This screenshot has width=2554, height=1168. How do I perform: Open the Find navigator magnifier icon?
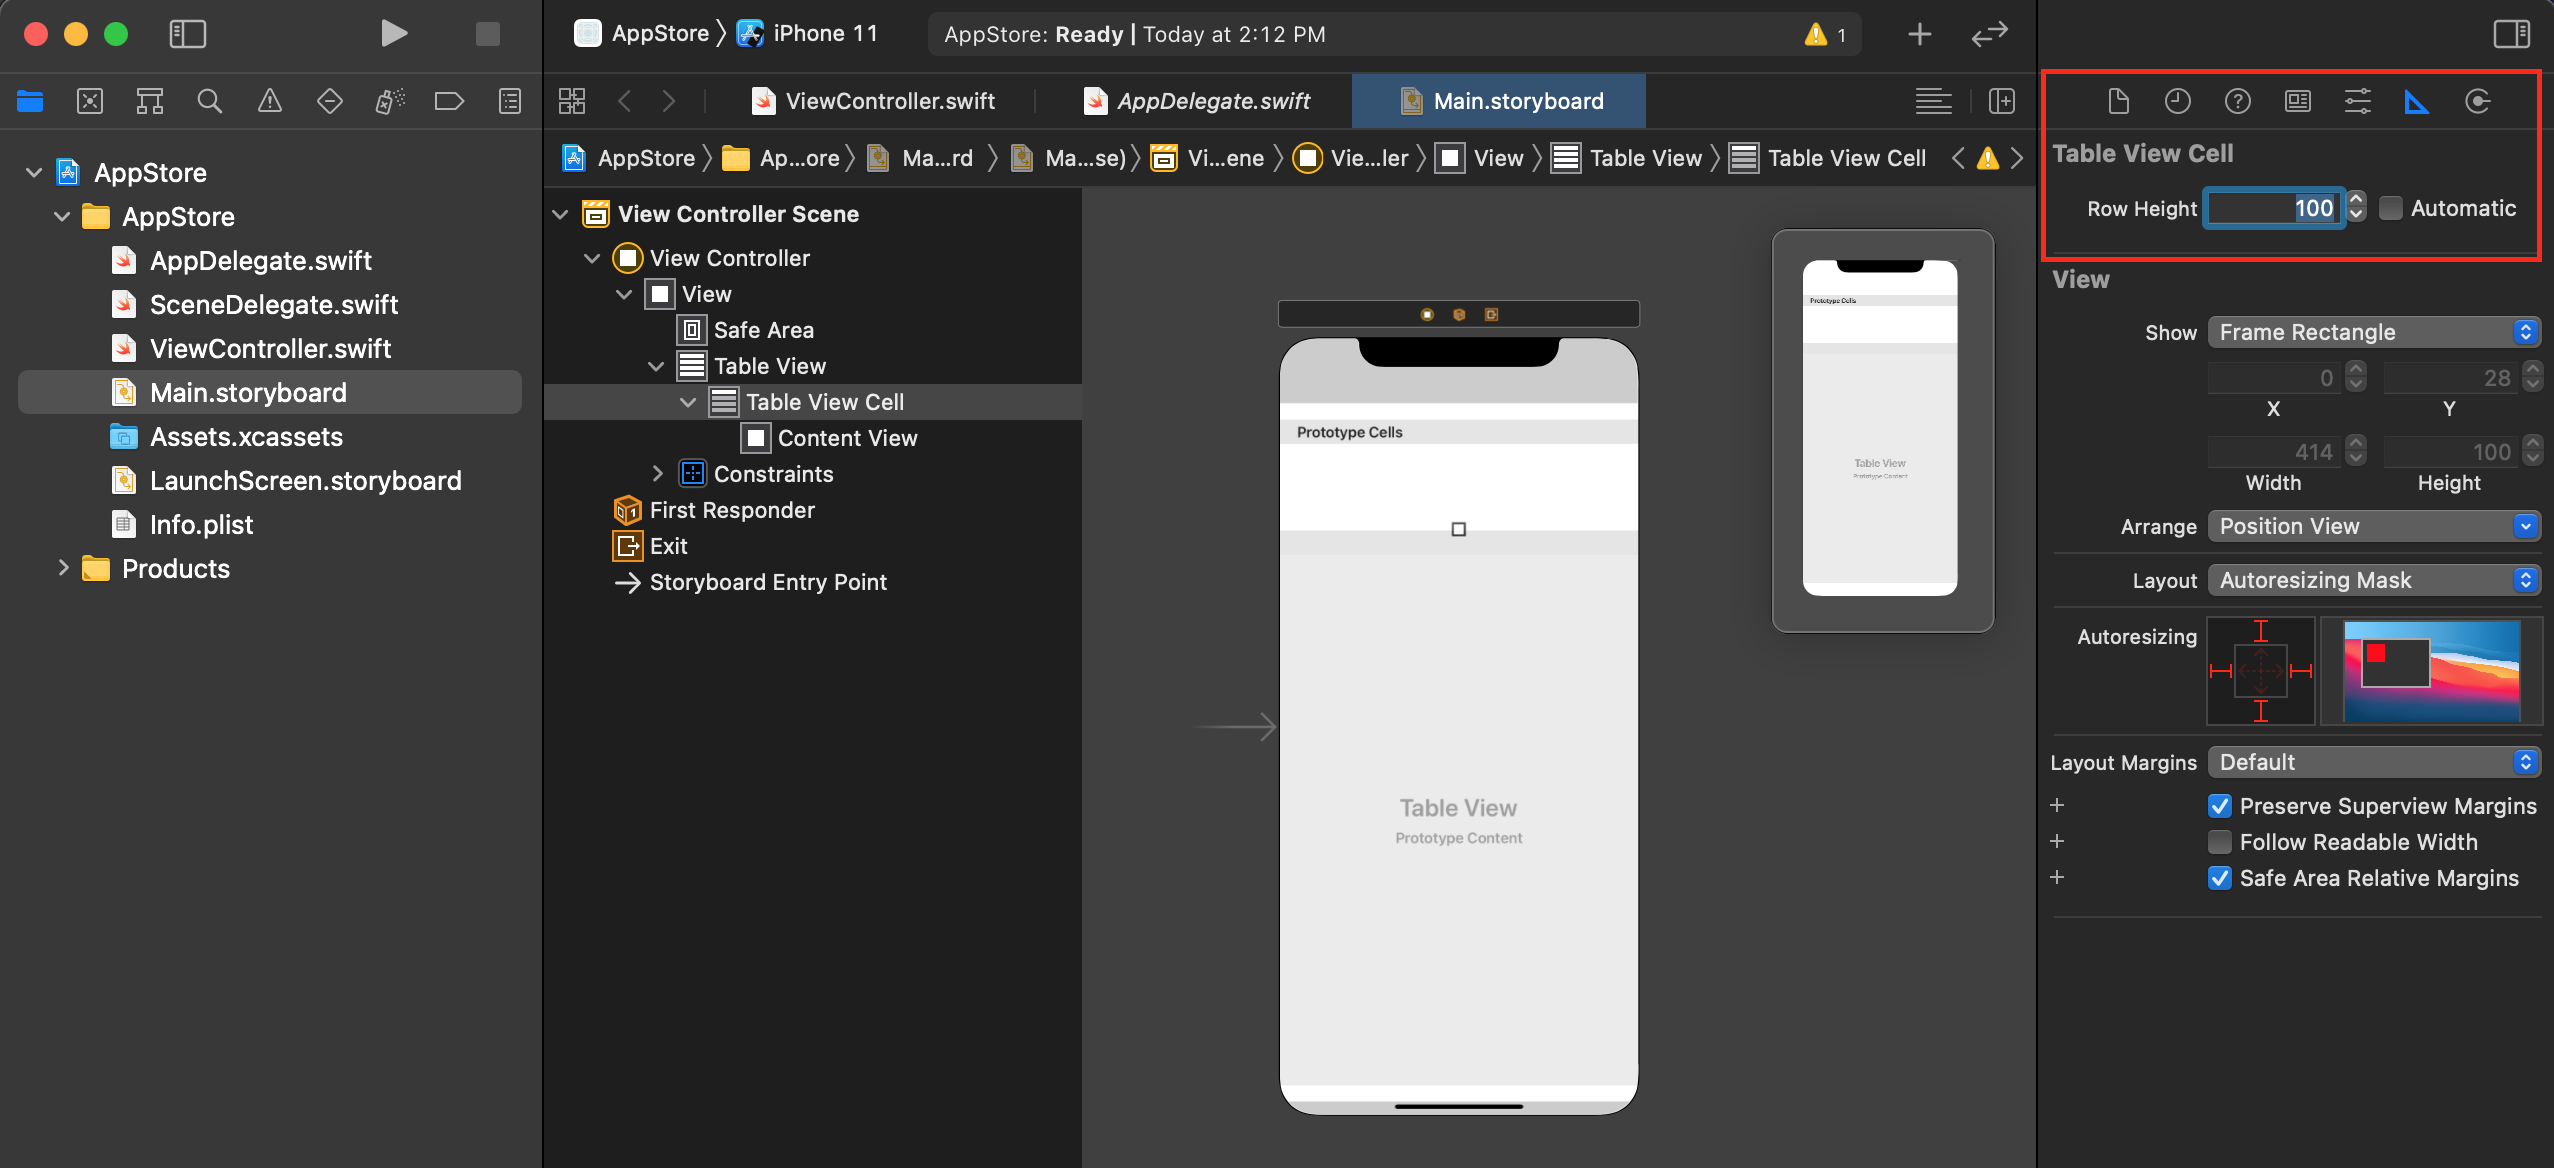tap(209, 101)
